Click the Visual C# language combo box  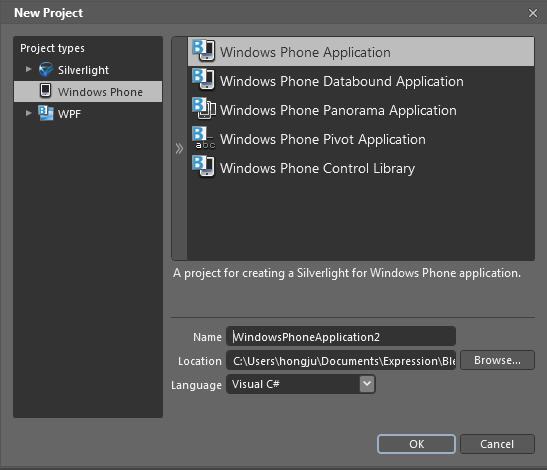301,384
